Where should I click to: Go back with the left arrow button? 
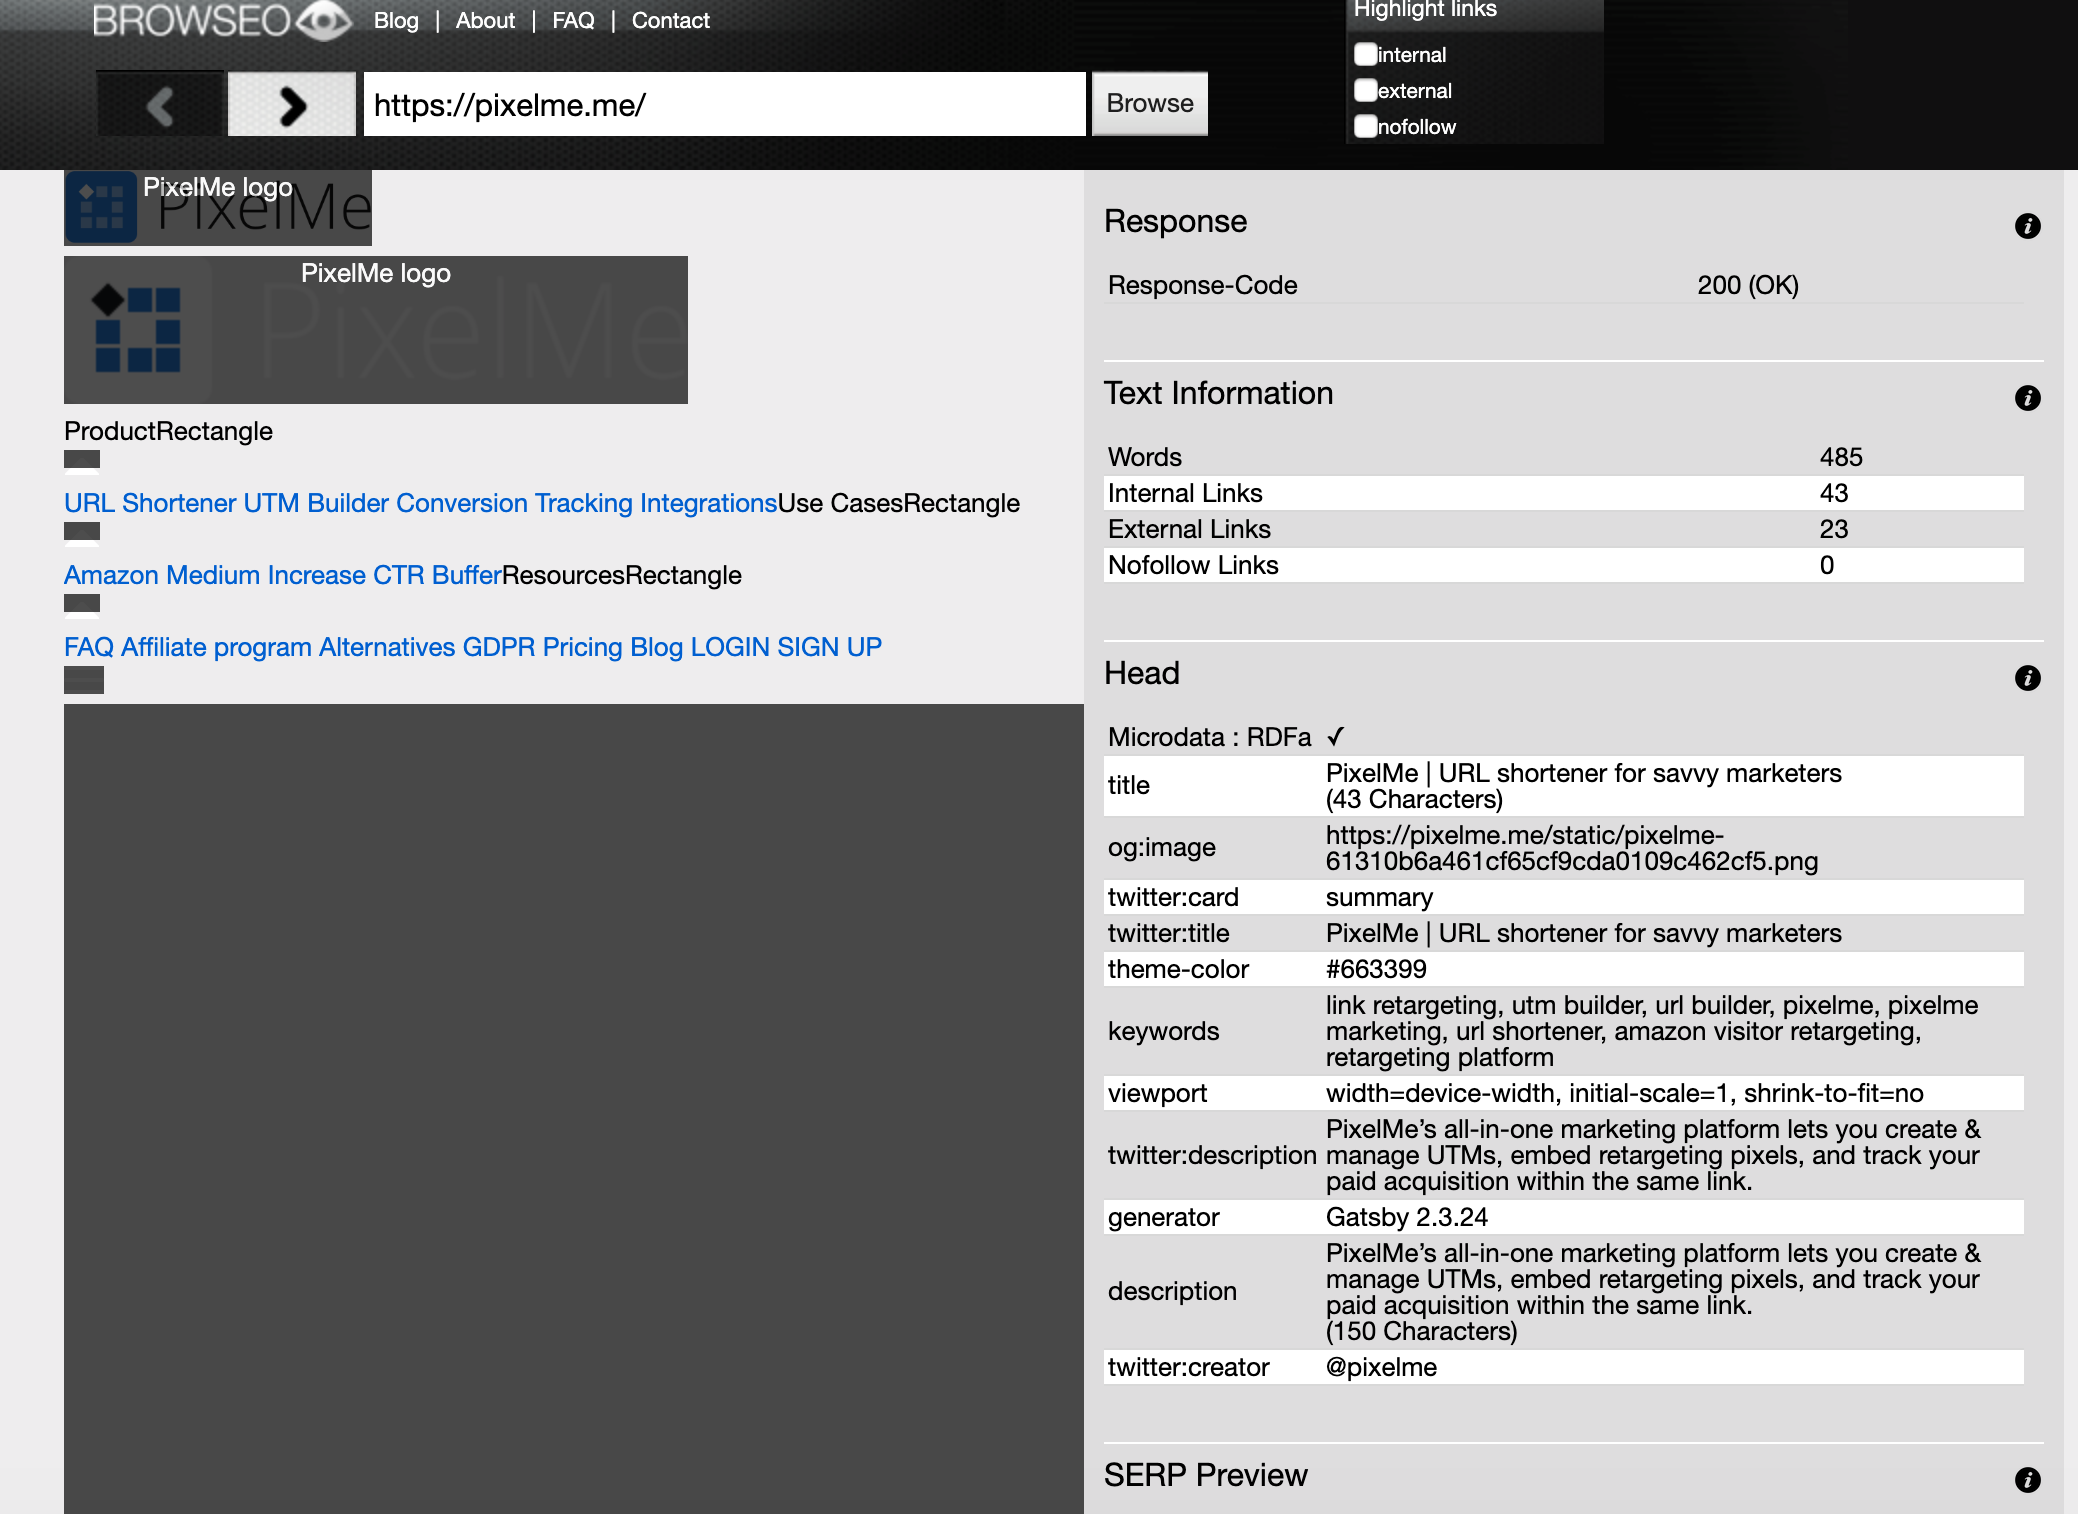pos(161,104)
